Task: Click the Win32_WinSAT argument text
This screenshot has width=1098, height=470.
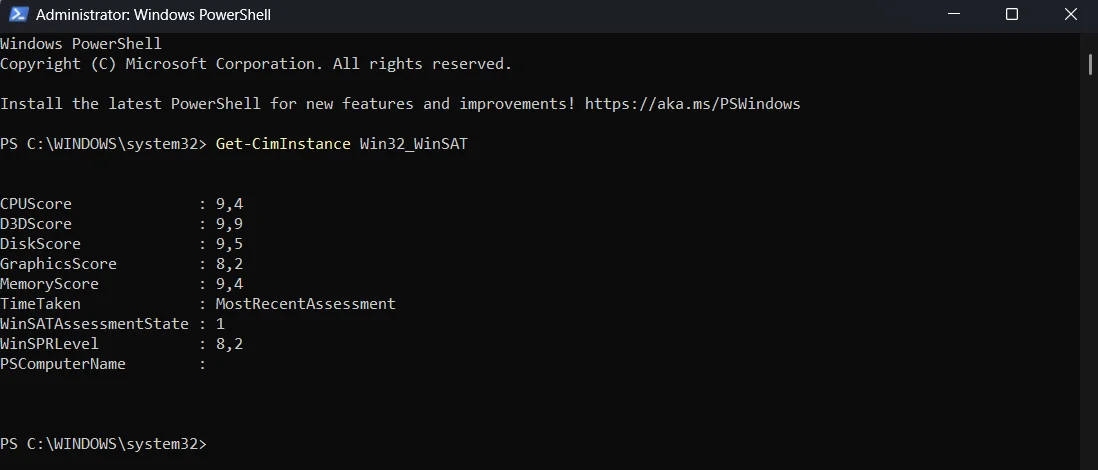Action: (x=414, y=144)
